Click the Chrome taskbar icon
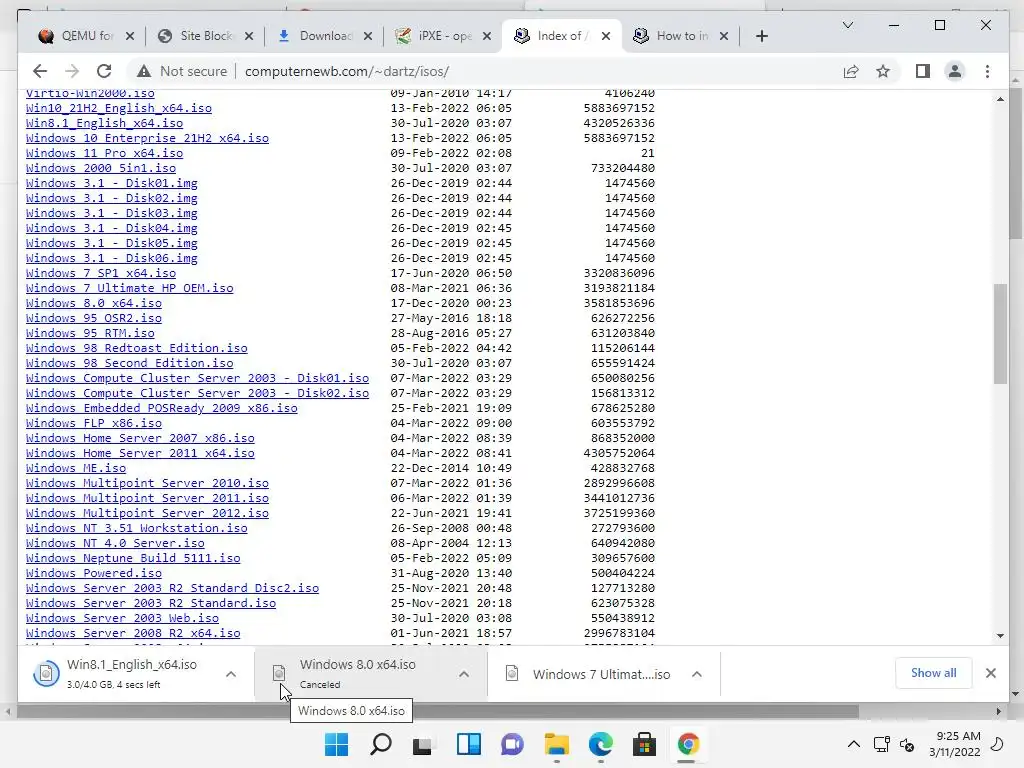The width and height of the screenshot is (1024, 768). (x=688, y=744)
